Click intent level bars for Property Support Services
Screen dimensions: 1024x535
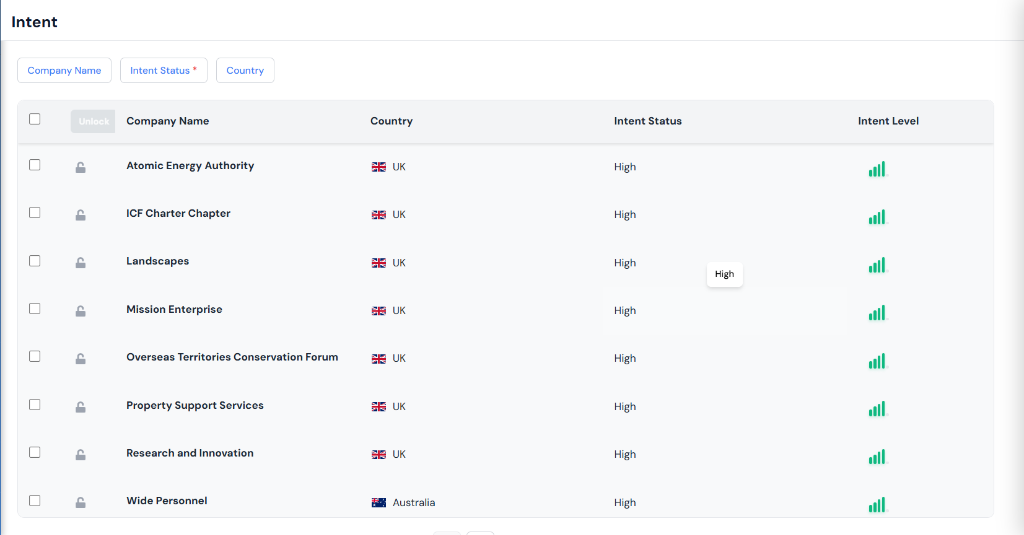pyautogui.click(x=878, y=409)
